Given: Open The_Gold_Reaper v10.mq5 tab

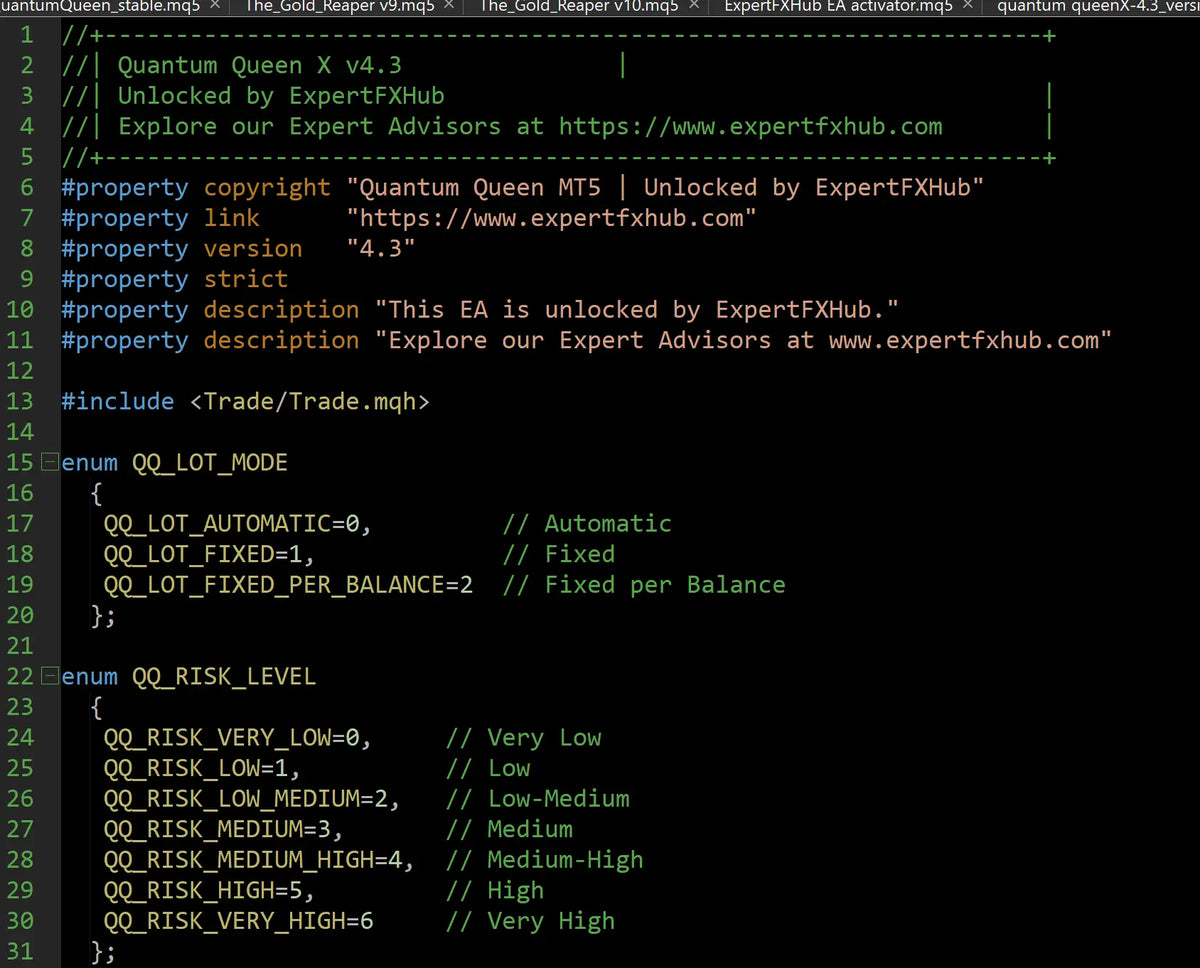Looking at the screenshot, I should 580,6.
